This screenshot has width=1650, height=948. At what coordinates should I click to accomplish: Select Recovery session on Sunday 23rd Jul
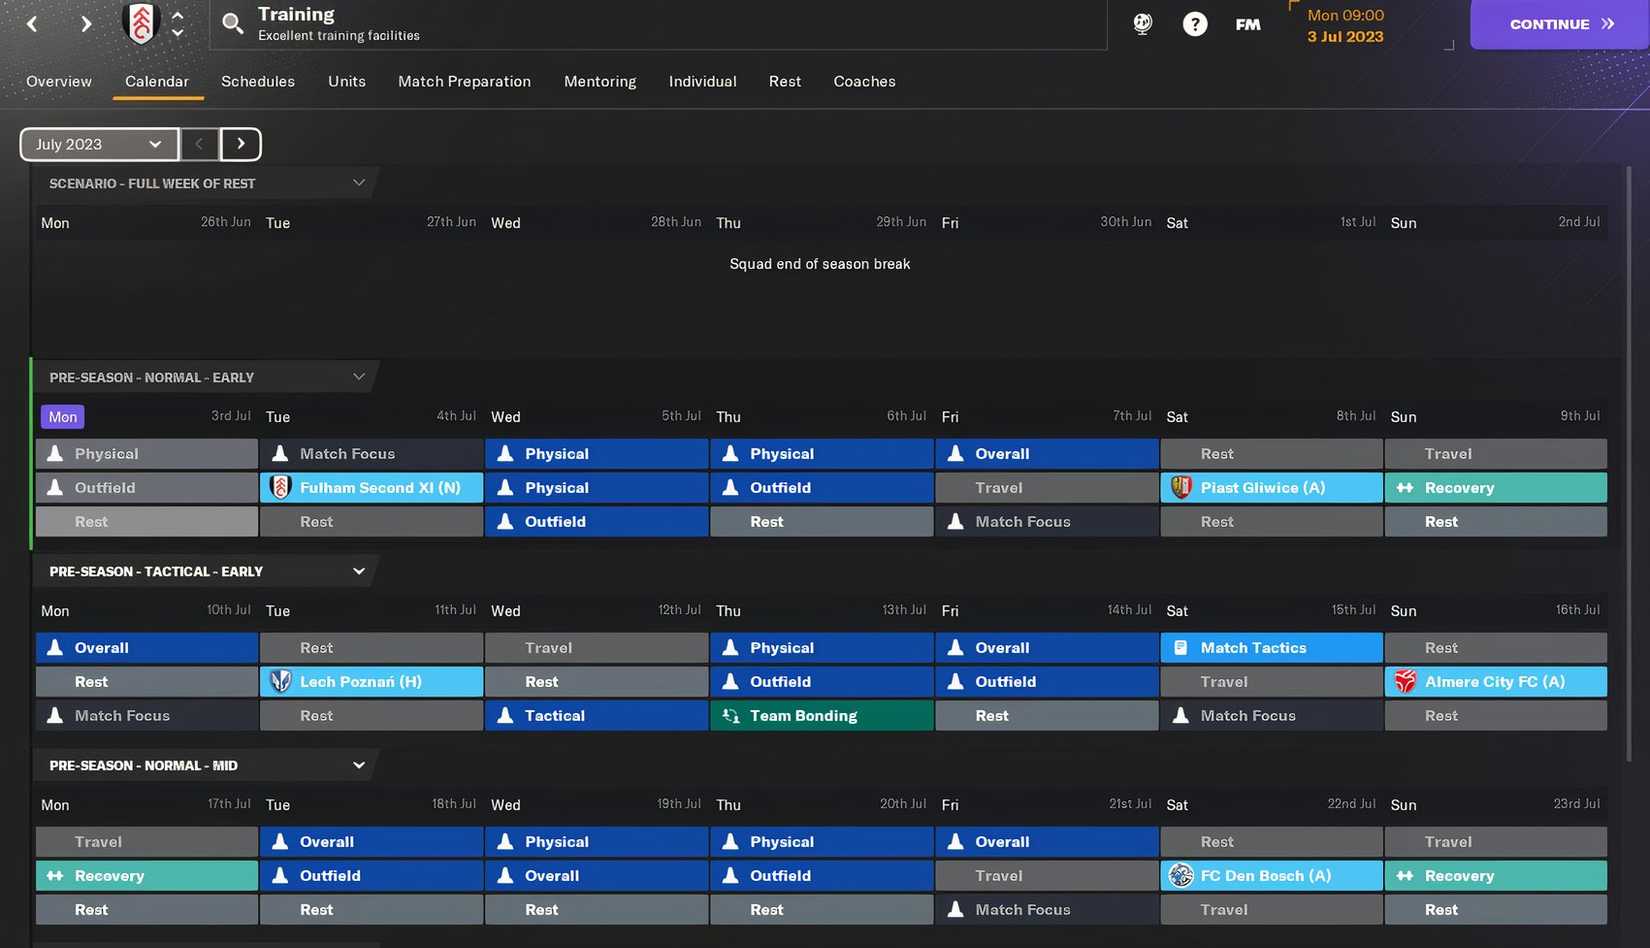(1497, 876)
